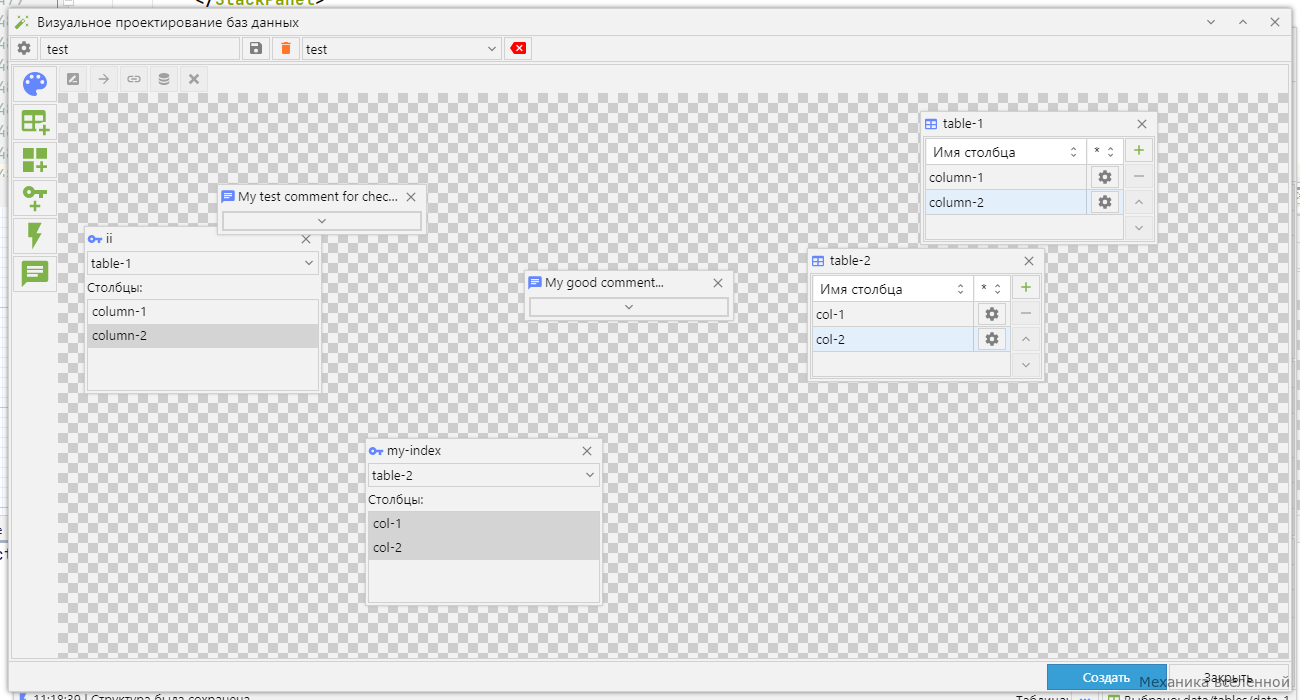Add a new index with key icon
The height and width of the screenshot is (700, 1300).
coord(35,198)
